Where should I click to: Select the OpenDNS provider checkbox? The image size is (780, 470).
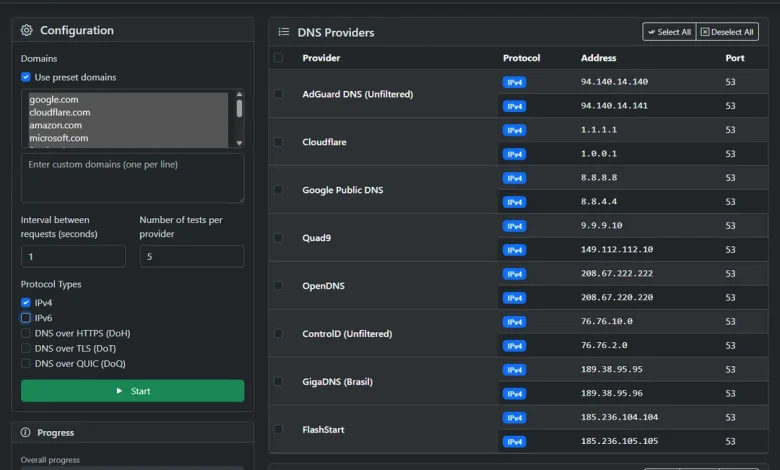[279, 285]
